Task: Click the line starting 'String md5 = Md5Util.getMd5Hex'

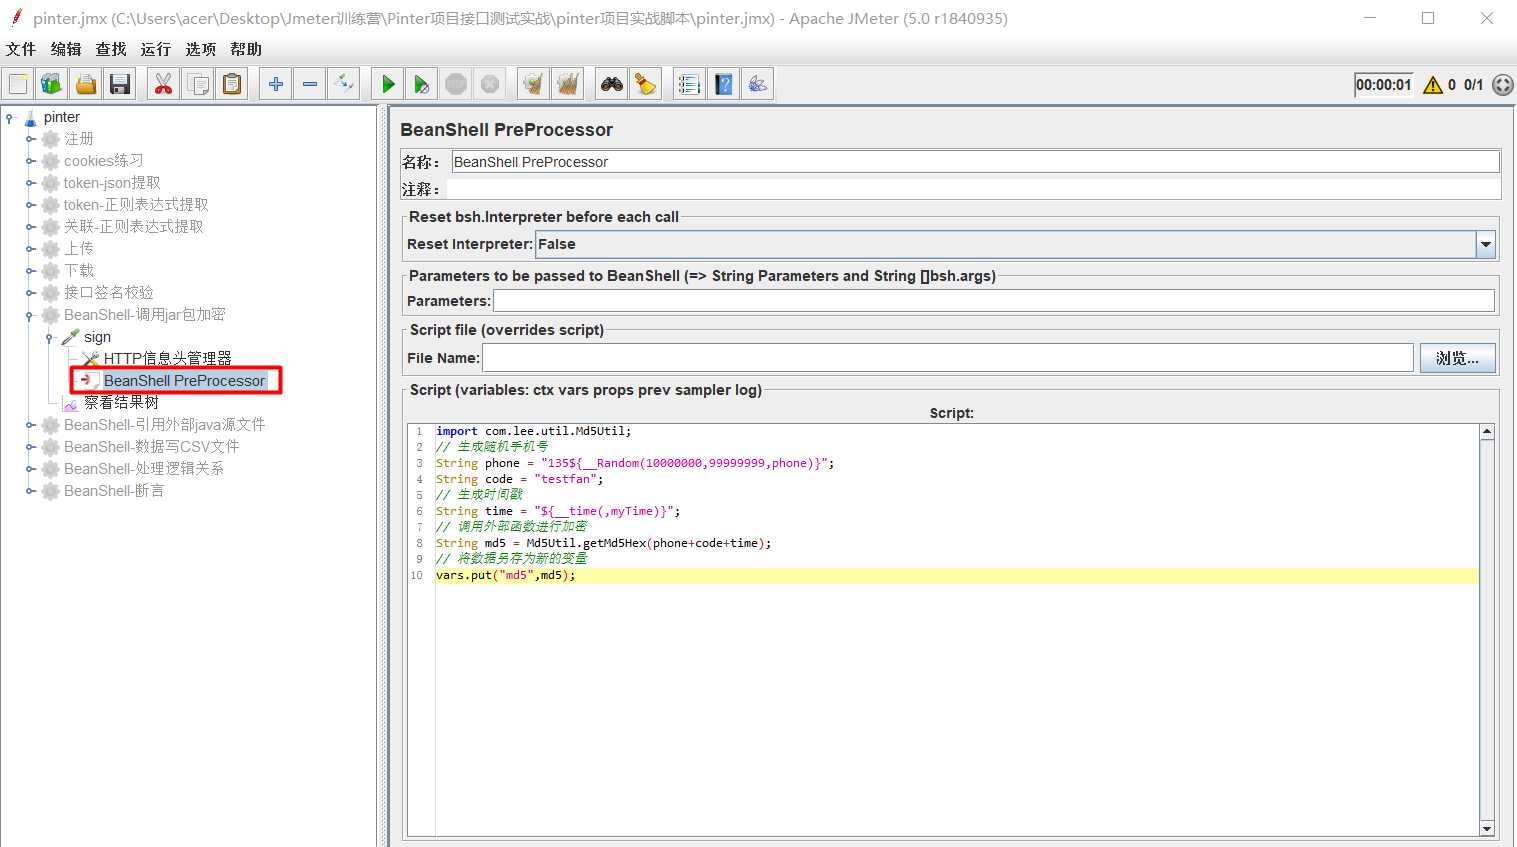Action: [603, 543]
